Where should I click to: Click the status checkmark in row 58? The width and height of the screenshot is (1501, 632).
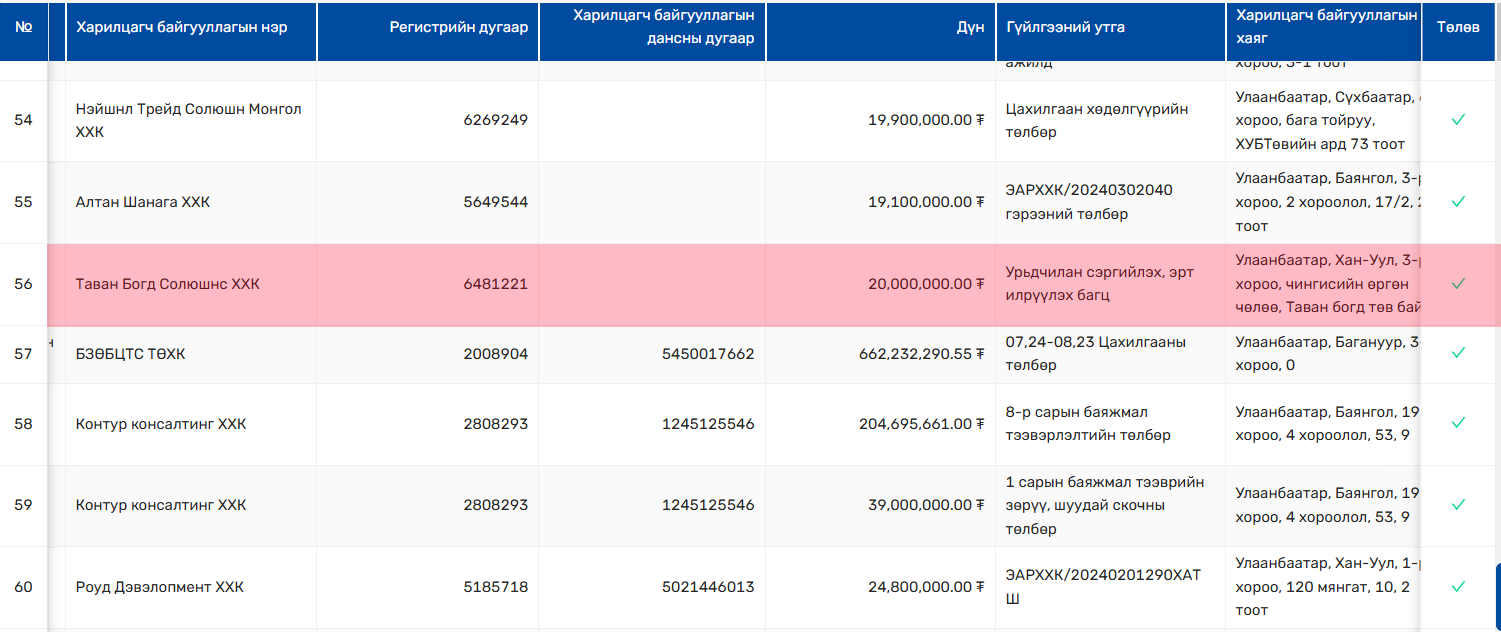1458,424
